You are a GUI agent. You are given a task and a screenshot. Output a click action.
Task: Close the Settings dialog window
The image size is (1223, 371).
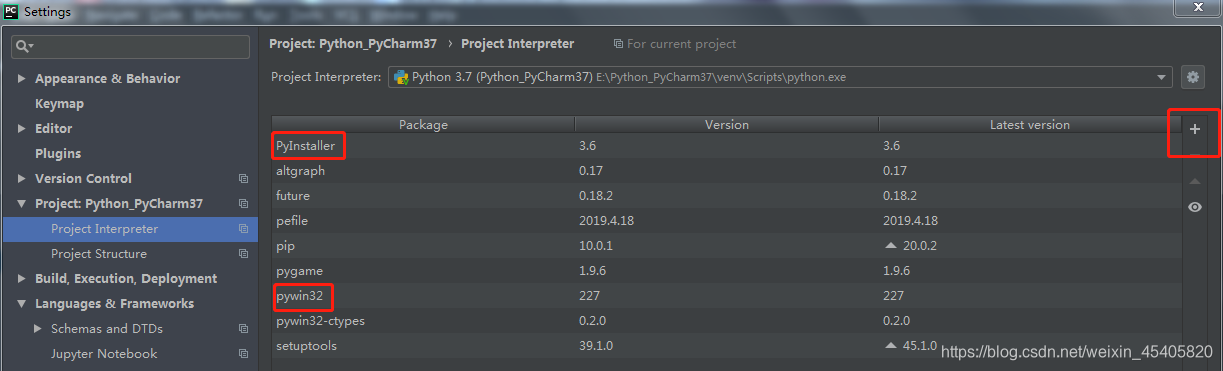click(x=1199, y=8)
